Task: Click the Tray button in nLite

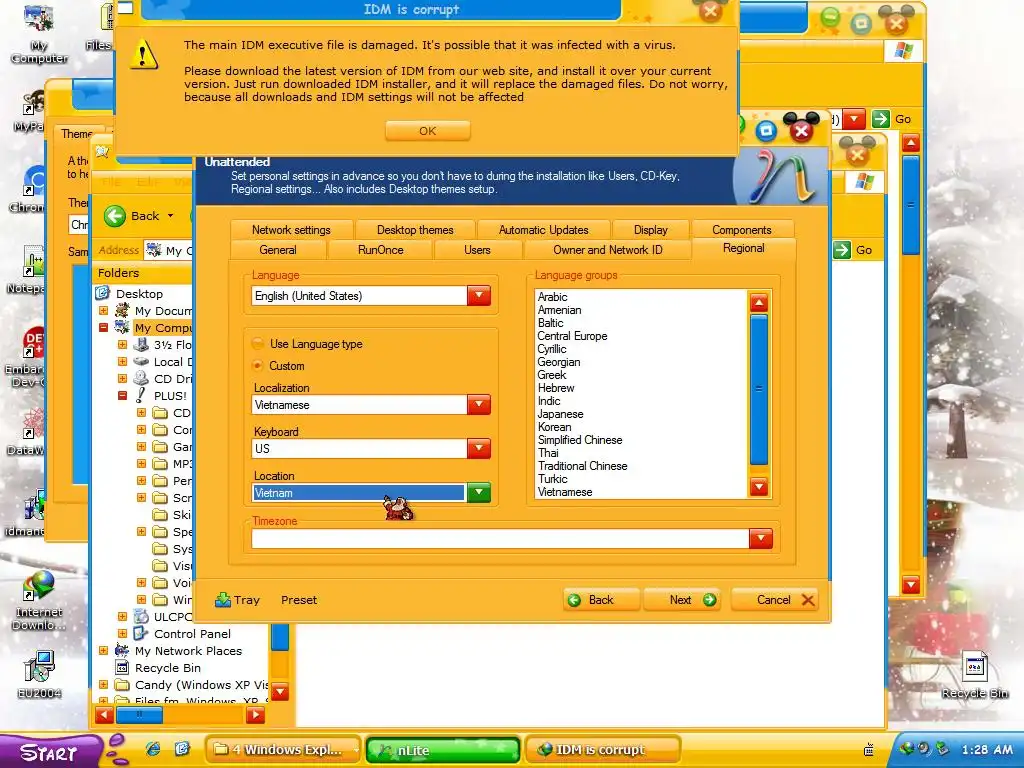Action: point(238,600)
